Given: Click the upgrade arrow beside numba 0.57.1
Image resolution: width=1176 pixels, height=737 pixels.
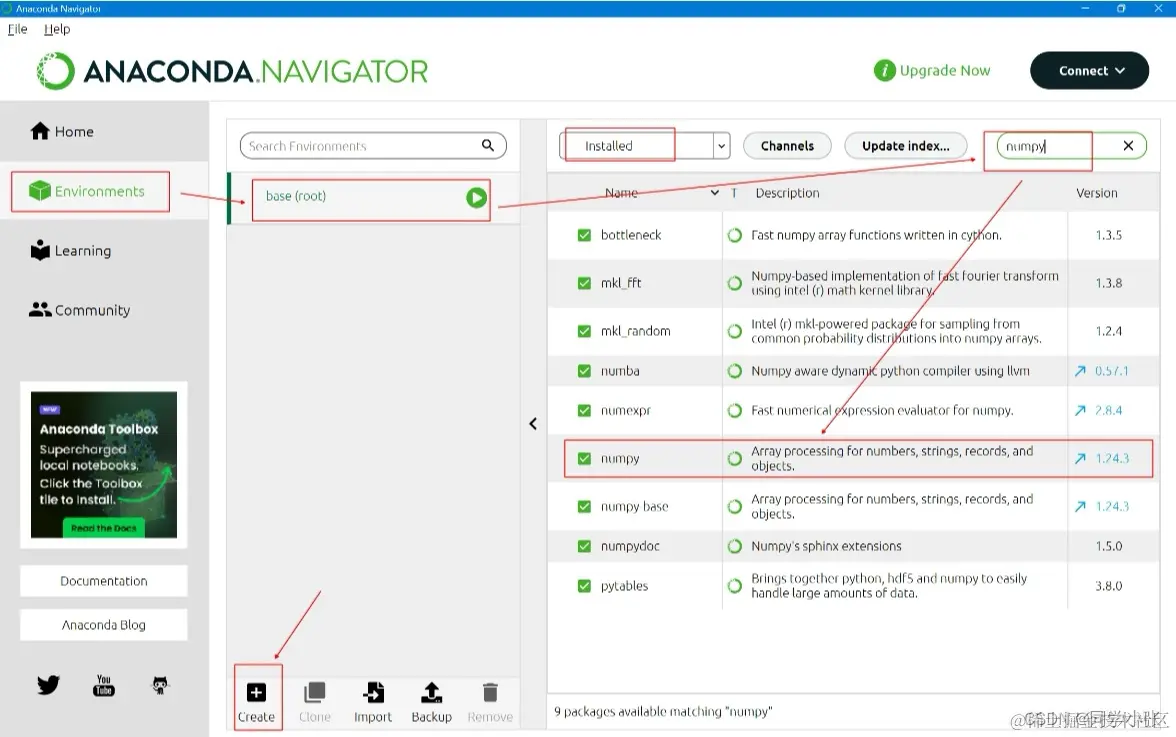Looking at the screenshot, I should click(1080, 370).
